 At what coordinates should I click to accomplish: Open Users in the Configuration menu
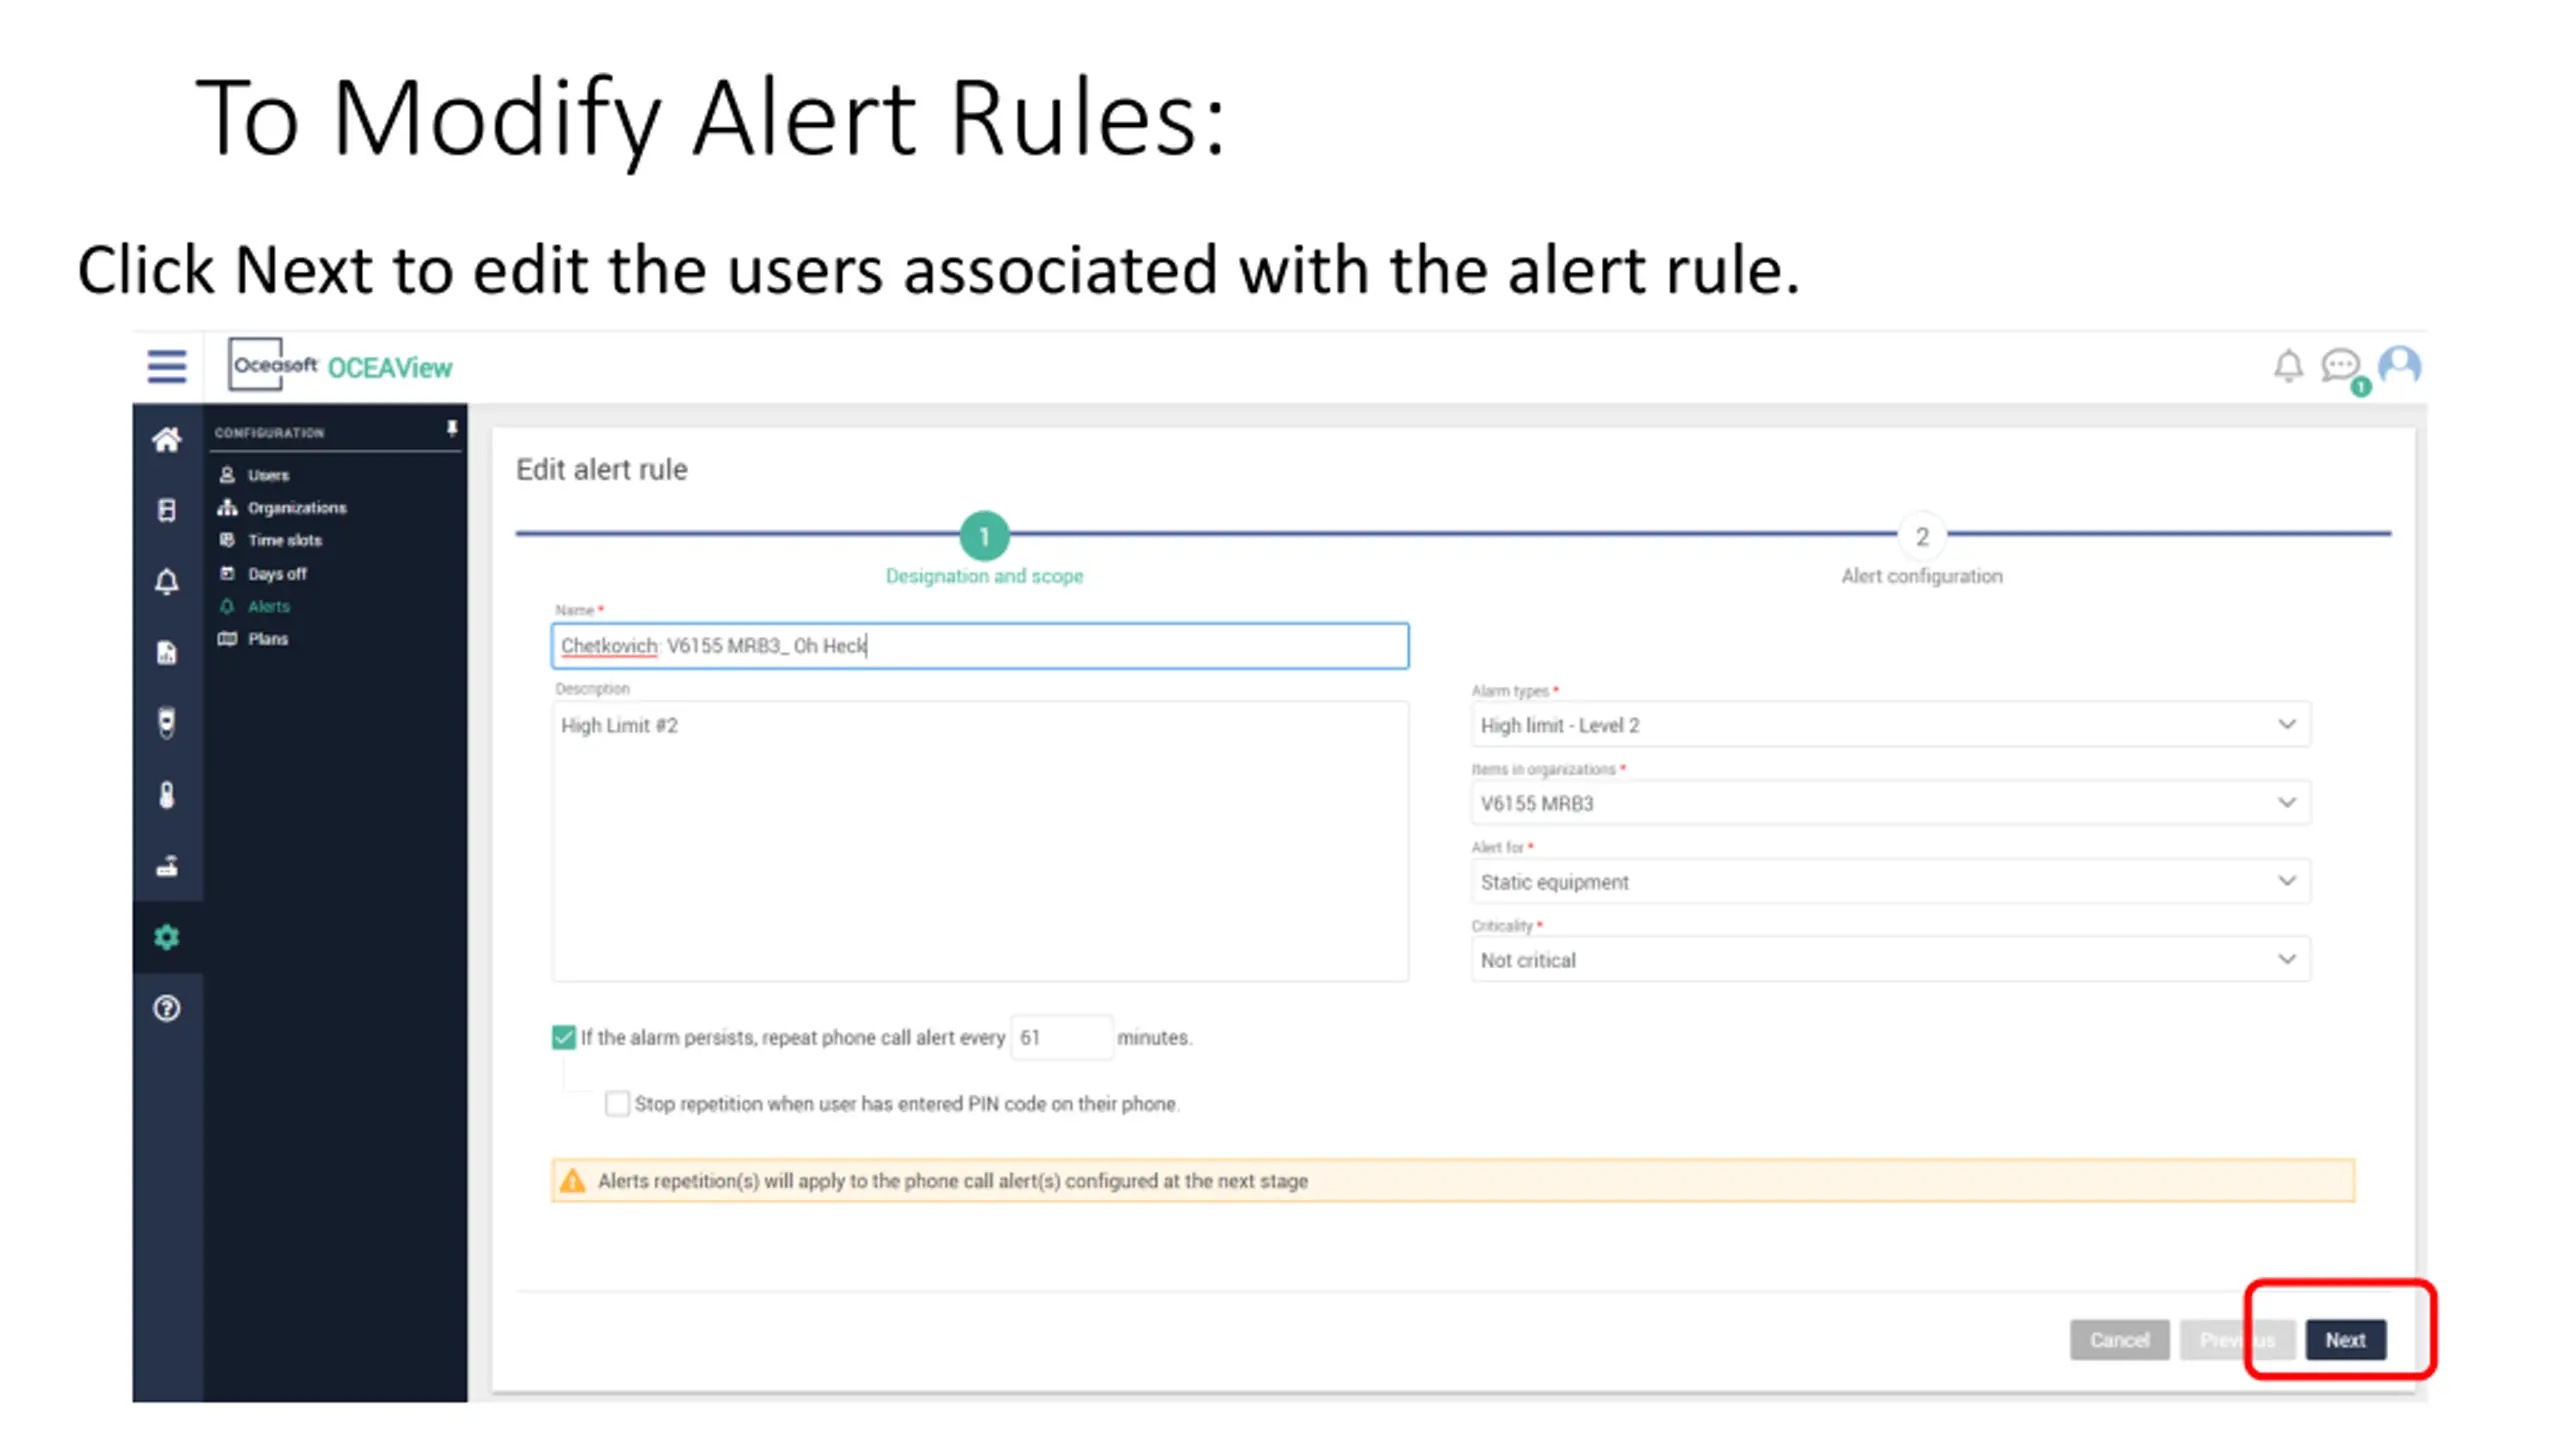(x=254, y=475)
